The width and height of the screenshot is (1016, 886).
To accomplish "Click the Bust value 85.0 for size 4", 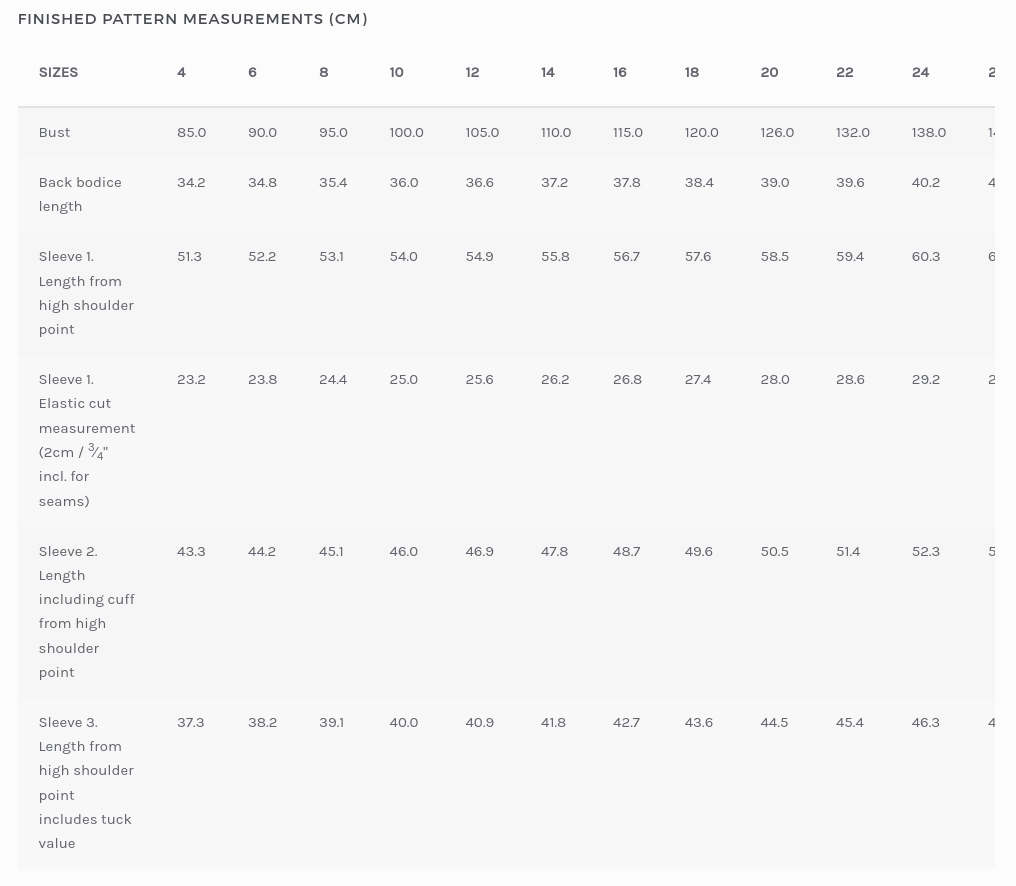I will pos(191,132).
